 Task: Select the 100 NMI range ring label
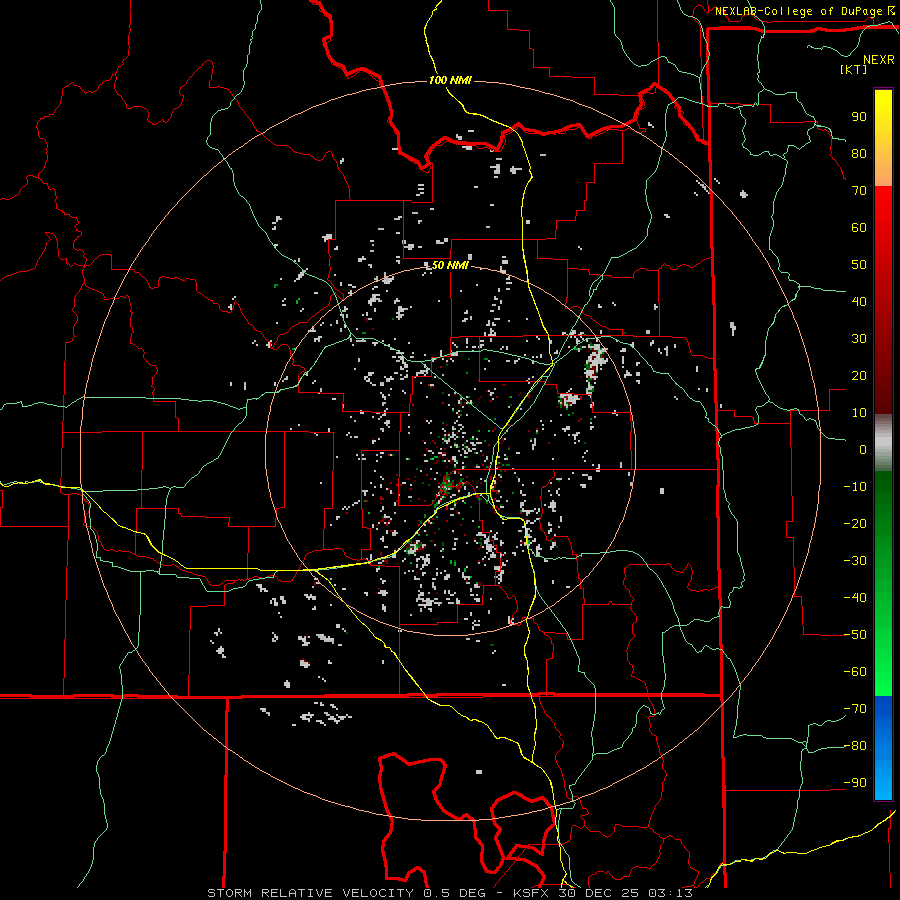click(450, 80)
